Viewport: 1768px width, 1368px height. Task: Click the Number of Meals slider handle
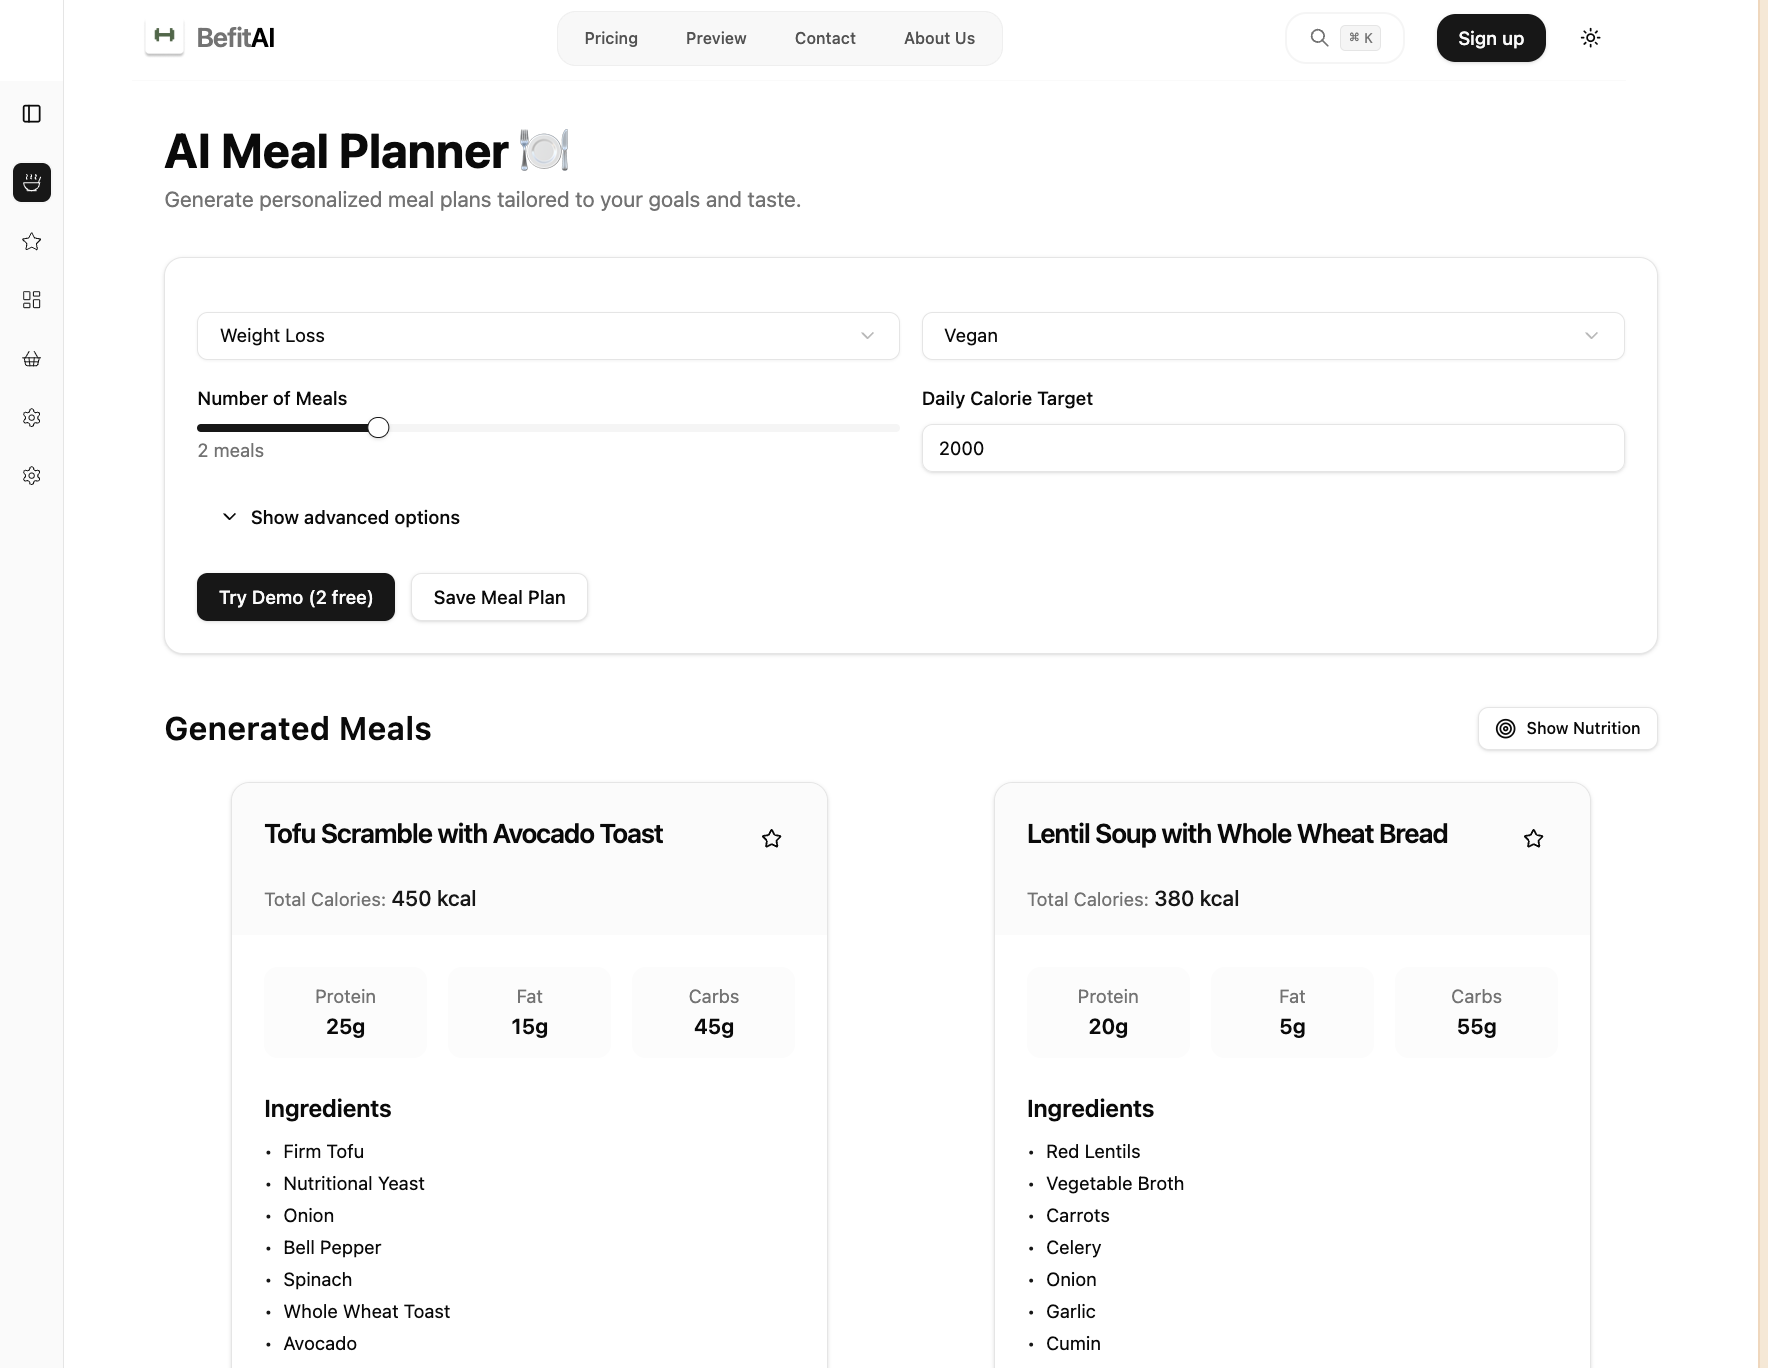[x=378, y=428]
